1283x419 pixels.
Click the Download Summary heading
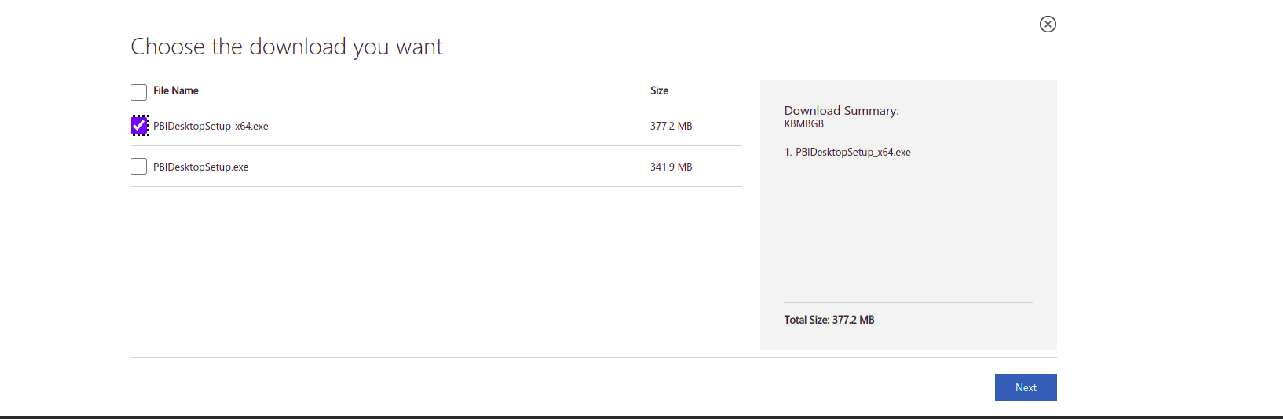(841, 110)
